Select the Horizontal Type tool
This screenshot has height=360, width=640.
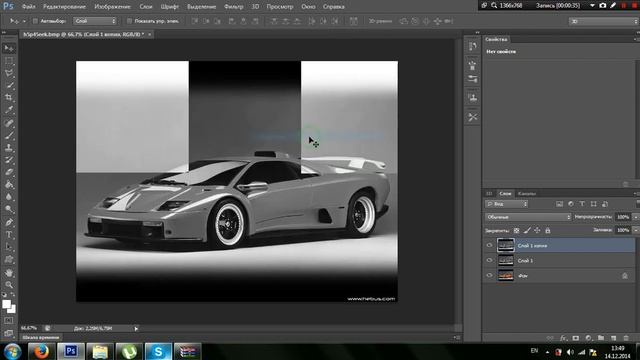pos(9,235)
